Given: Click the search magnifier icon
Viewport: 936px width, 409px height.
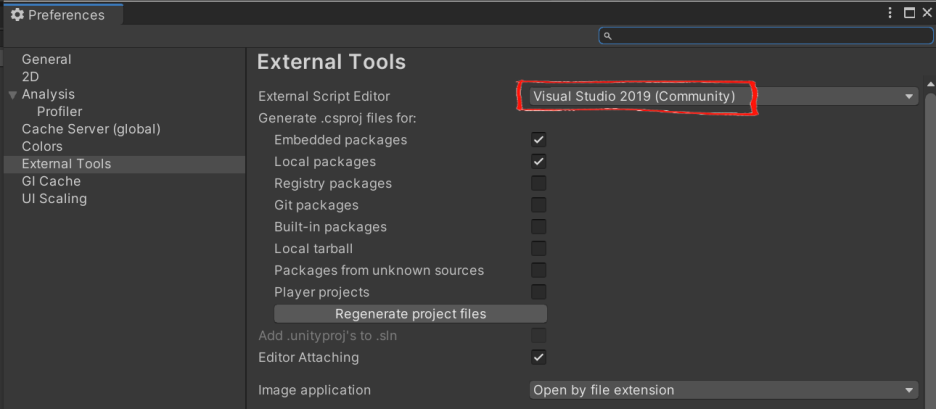Looking at the screenshot, I should click(x=608, y=36).
